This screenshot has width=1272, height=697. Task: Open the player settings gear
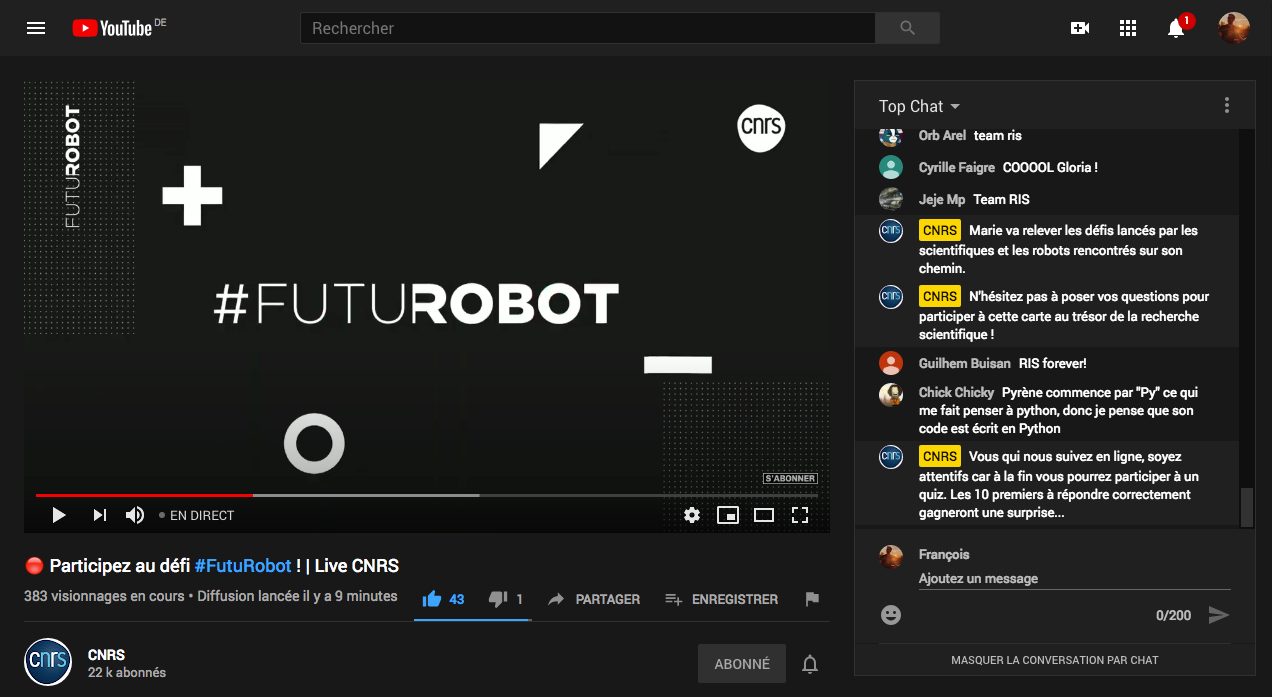tap(692, 515)
